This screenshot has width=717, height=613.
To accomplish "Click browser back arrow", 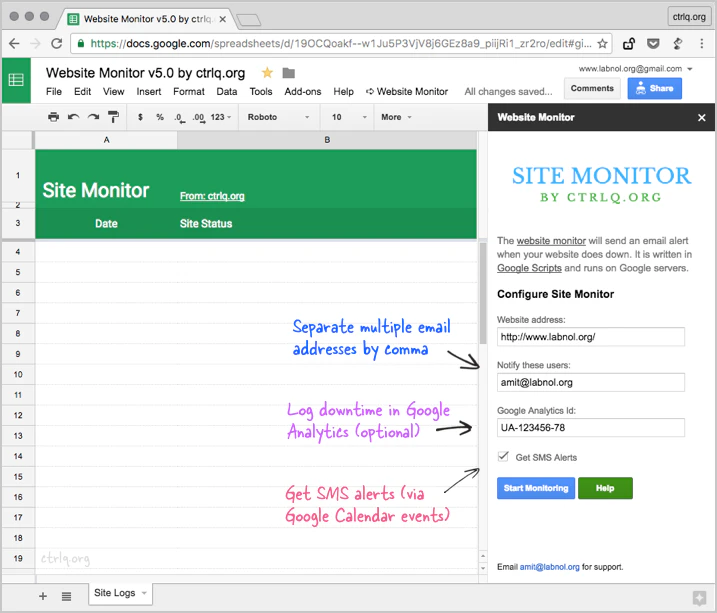I will point(14,43).
